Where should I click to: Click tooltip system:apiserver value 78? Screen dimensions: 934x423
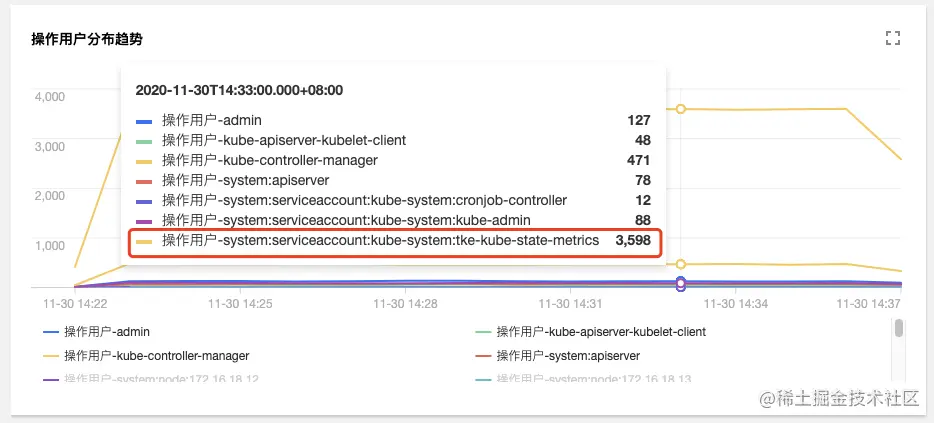pyautogui.click(x=643, y=180)
